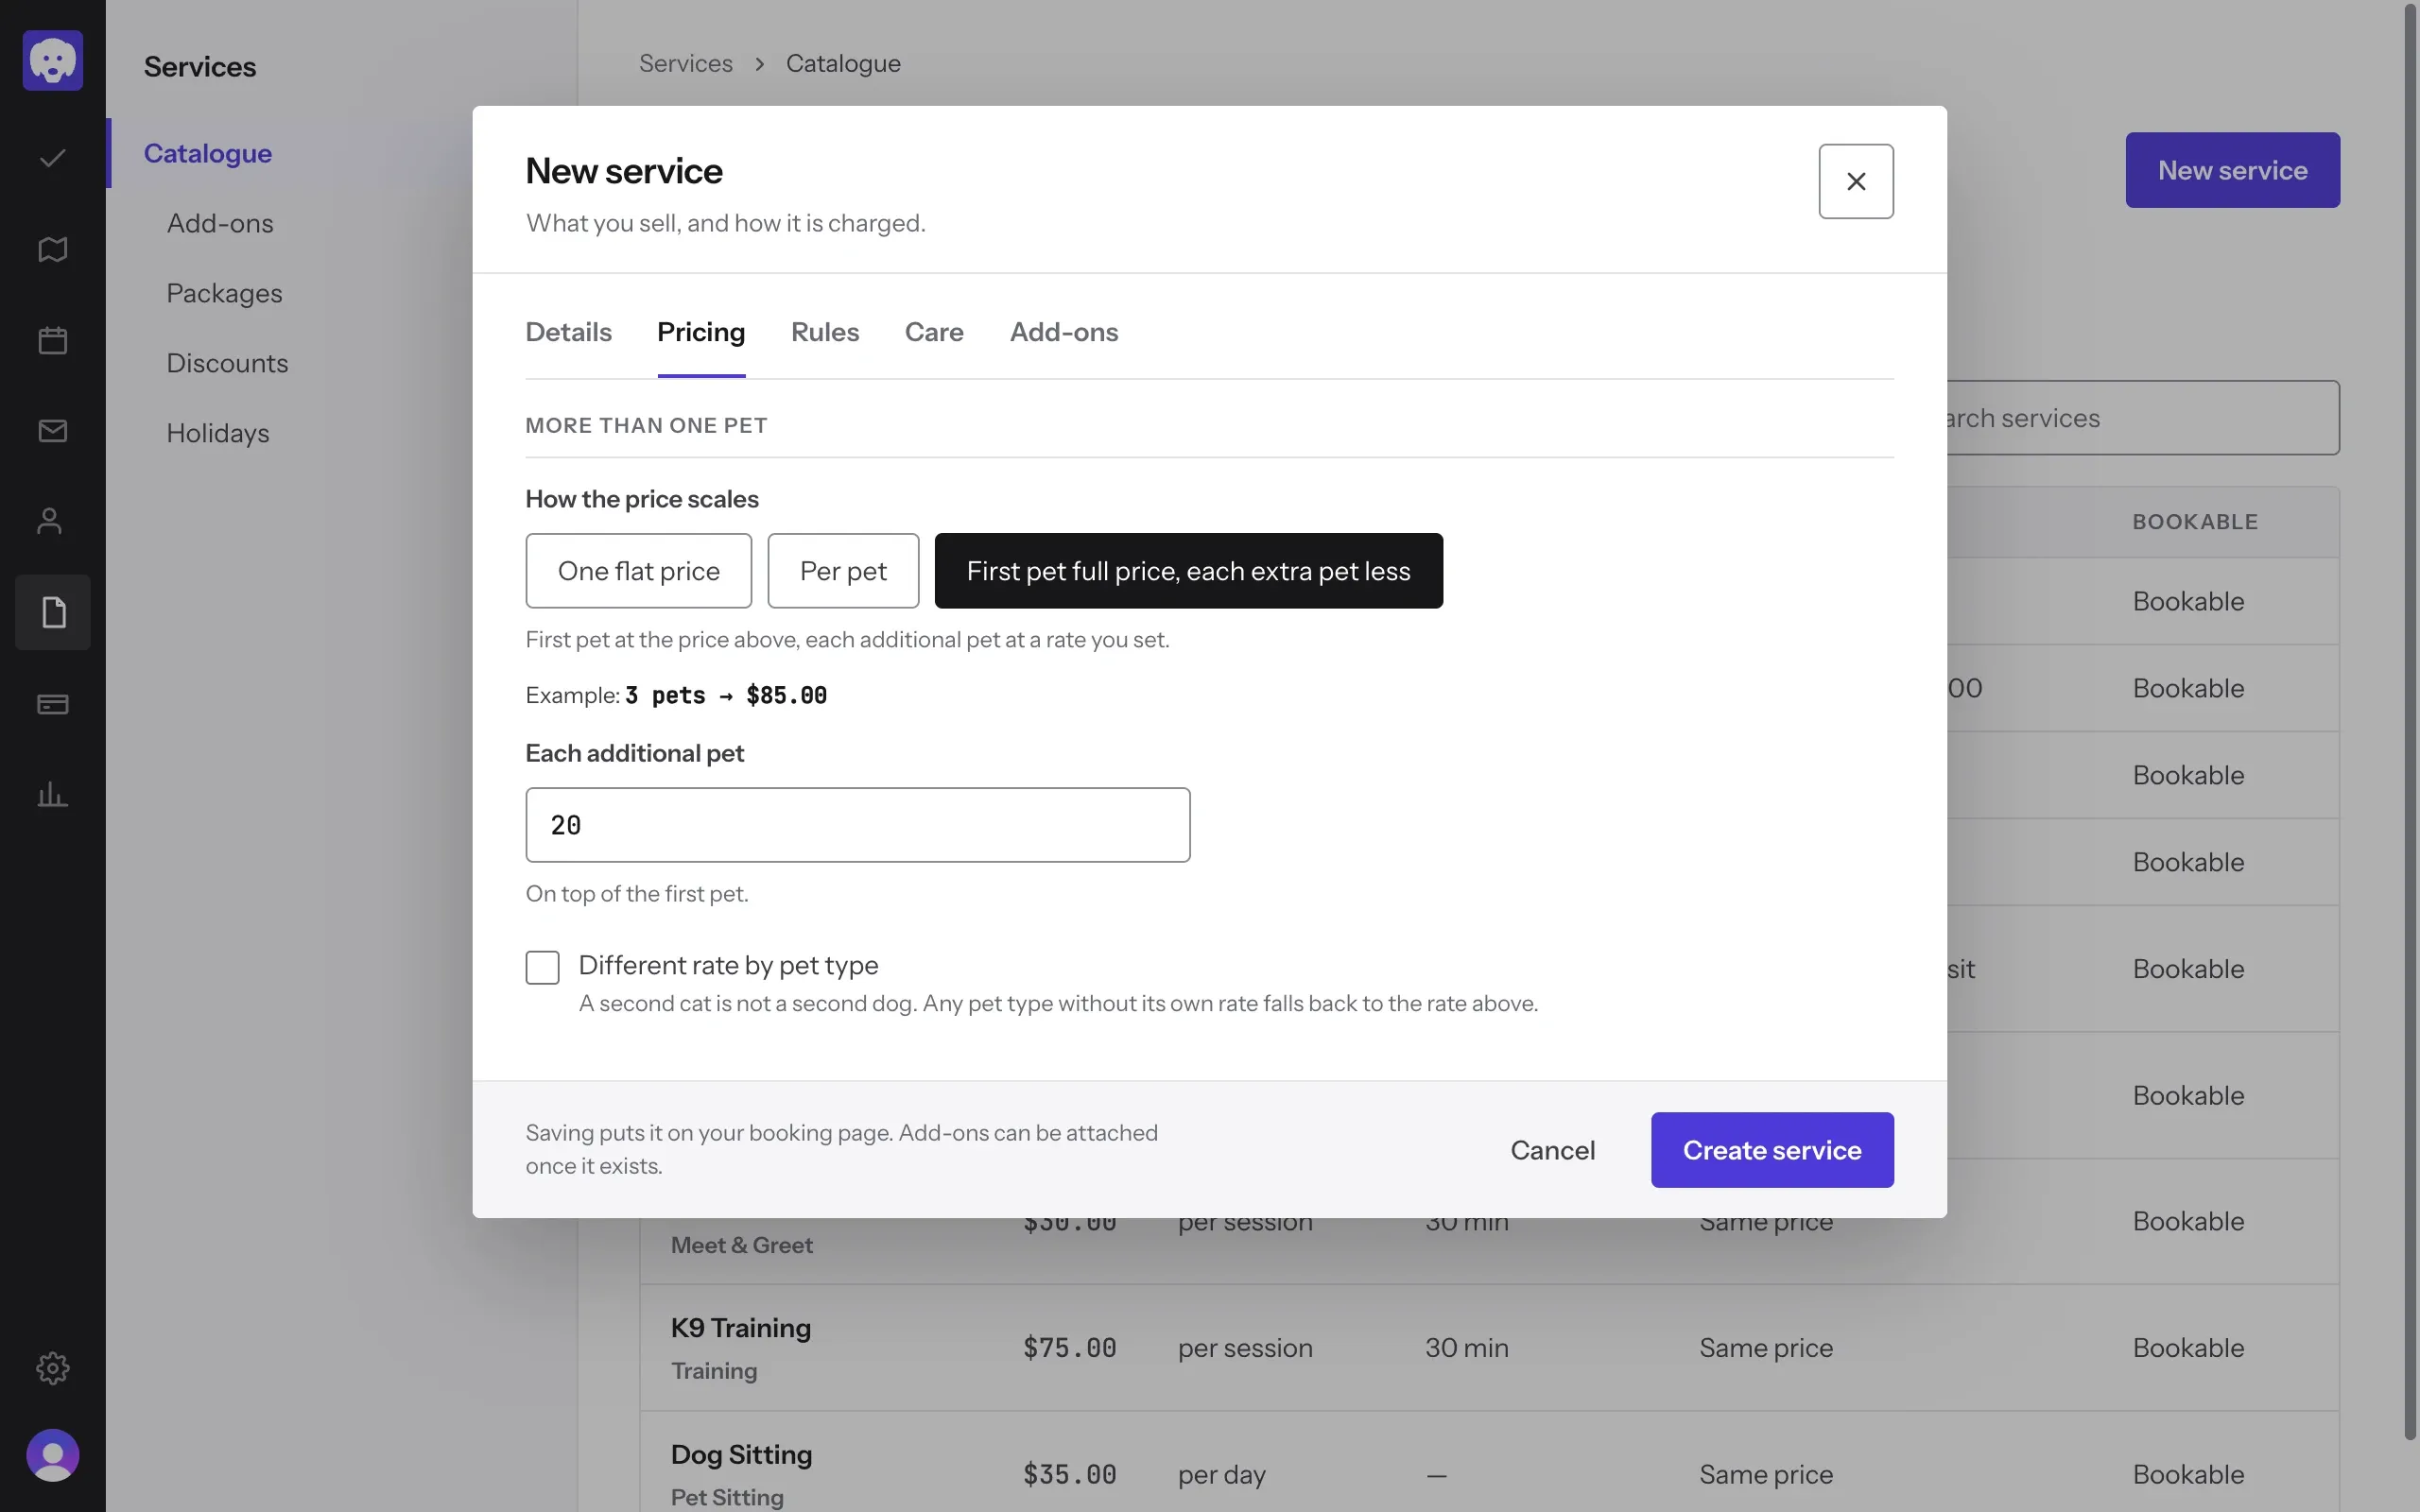
Task: Open Discounts in the sidebar
Action: (x=227, y=363)
